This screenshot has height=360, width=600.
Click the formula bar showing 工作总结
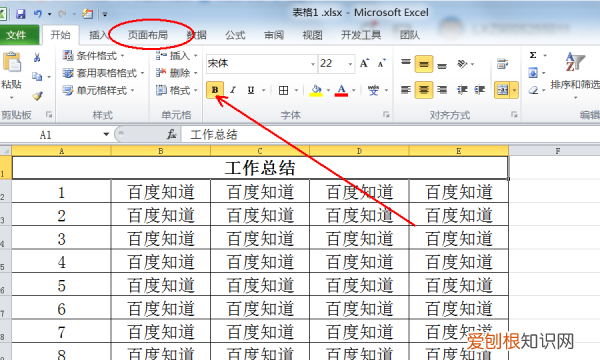(390, 134)
